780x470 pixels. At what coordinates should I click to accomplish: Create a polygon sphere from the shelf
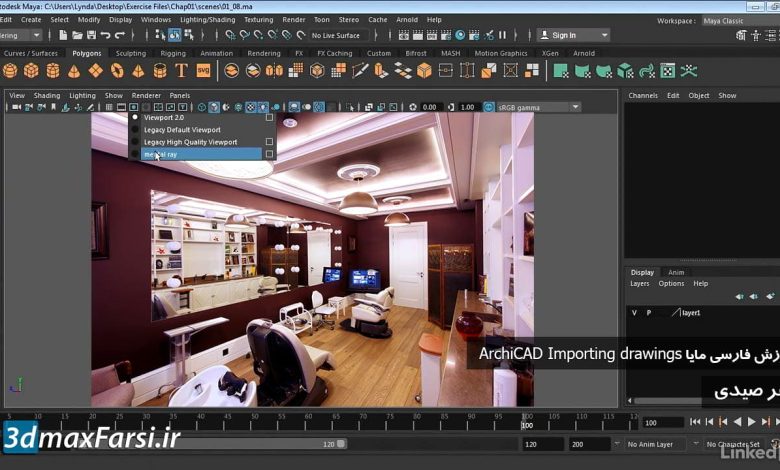(x=10, y=71)
